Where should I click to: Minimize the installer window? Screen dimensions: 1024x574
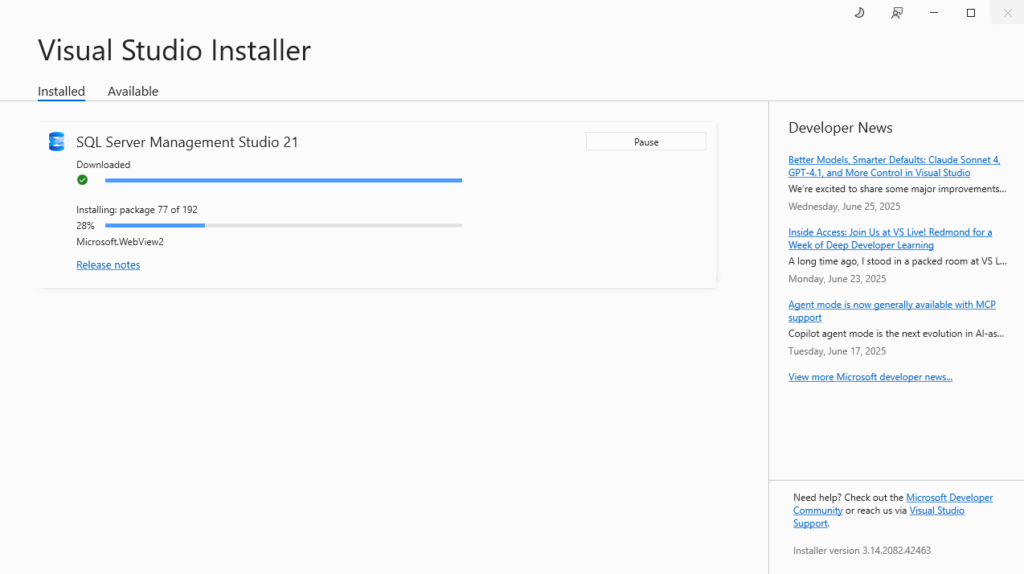tap(934, 13)
